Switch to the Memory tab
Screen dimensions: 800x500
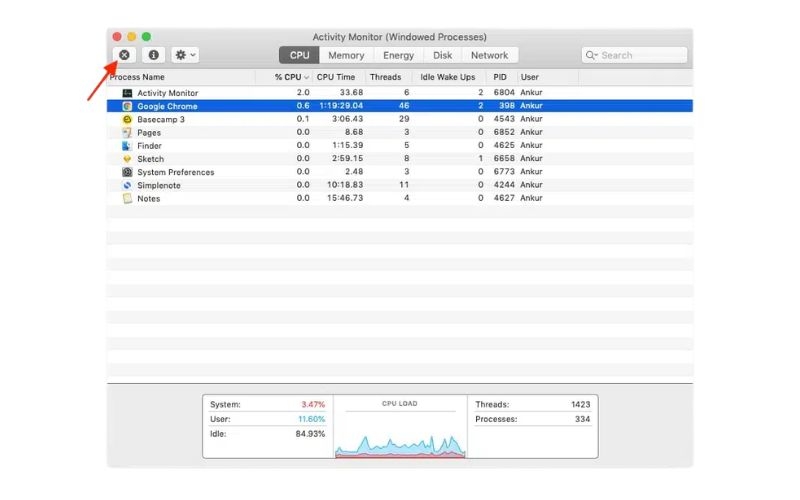(346, 55)
